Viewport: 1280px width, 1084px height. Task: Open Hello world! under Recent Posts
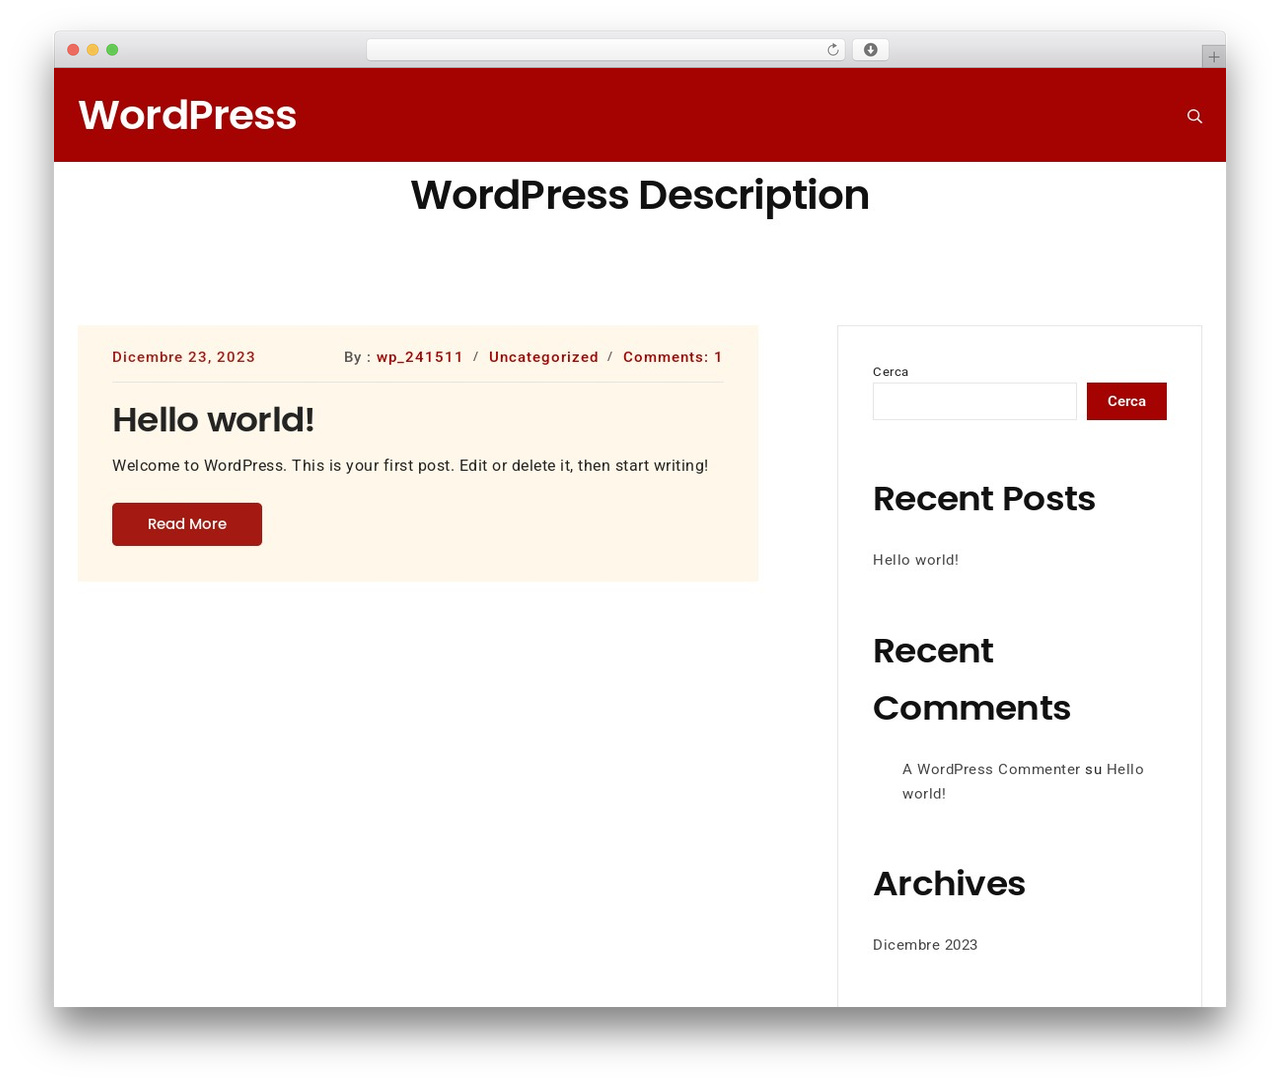(916, 560)
